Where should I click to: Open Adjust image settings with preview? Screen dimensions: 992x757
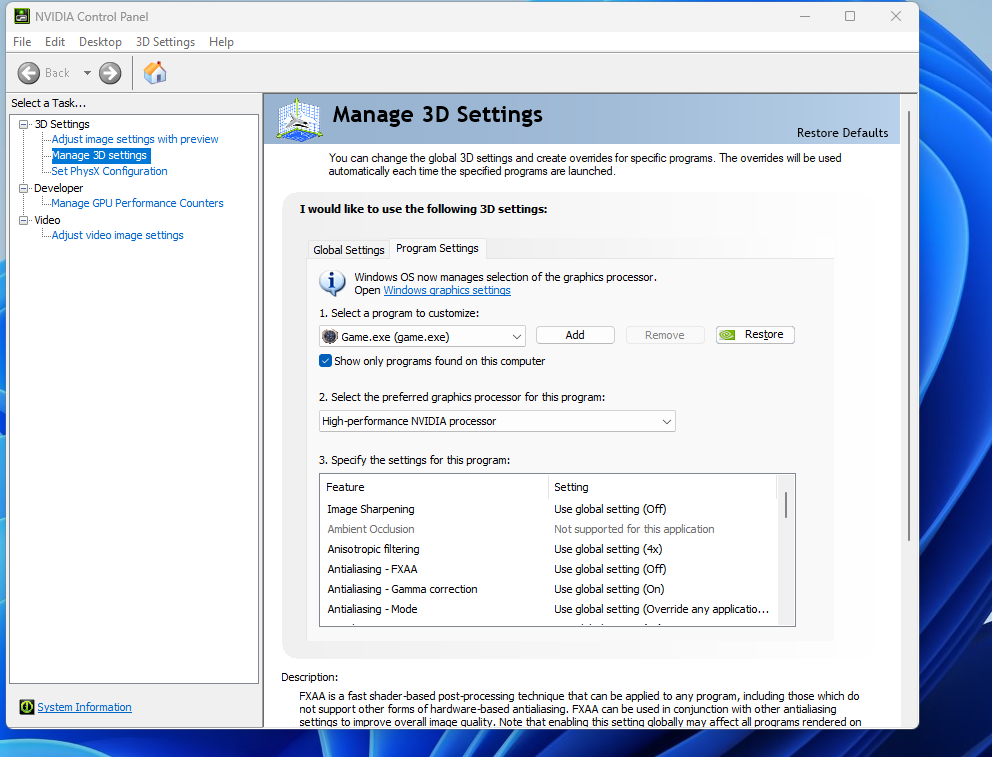point(135,139)
